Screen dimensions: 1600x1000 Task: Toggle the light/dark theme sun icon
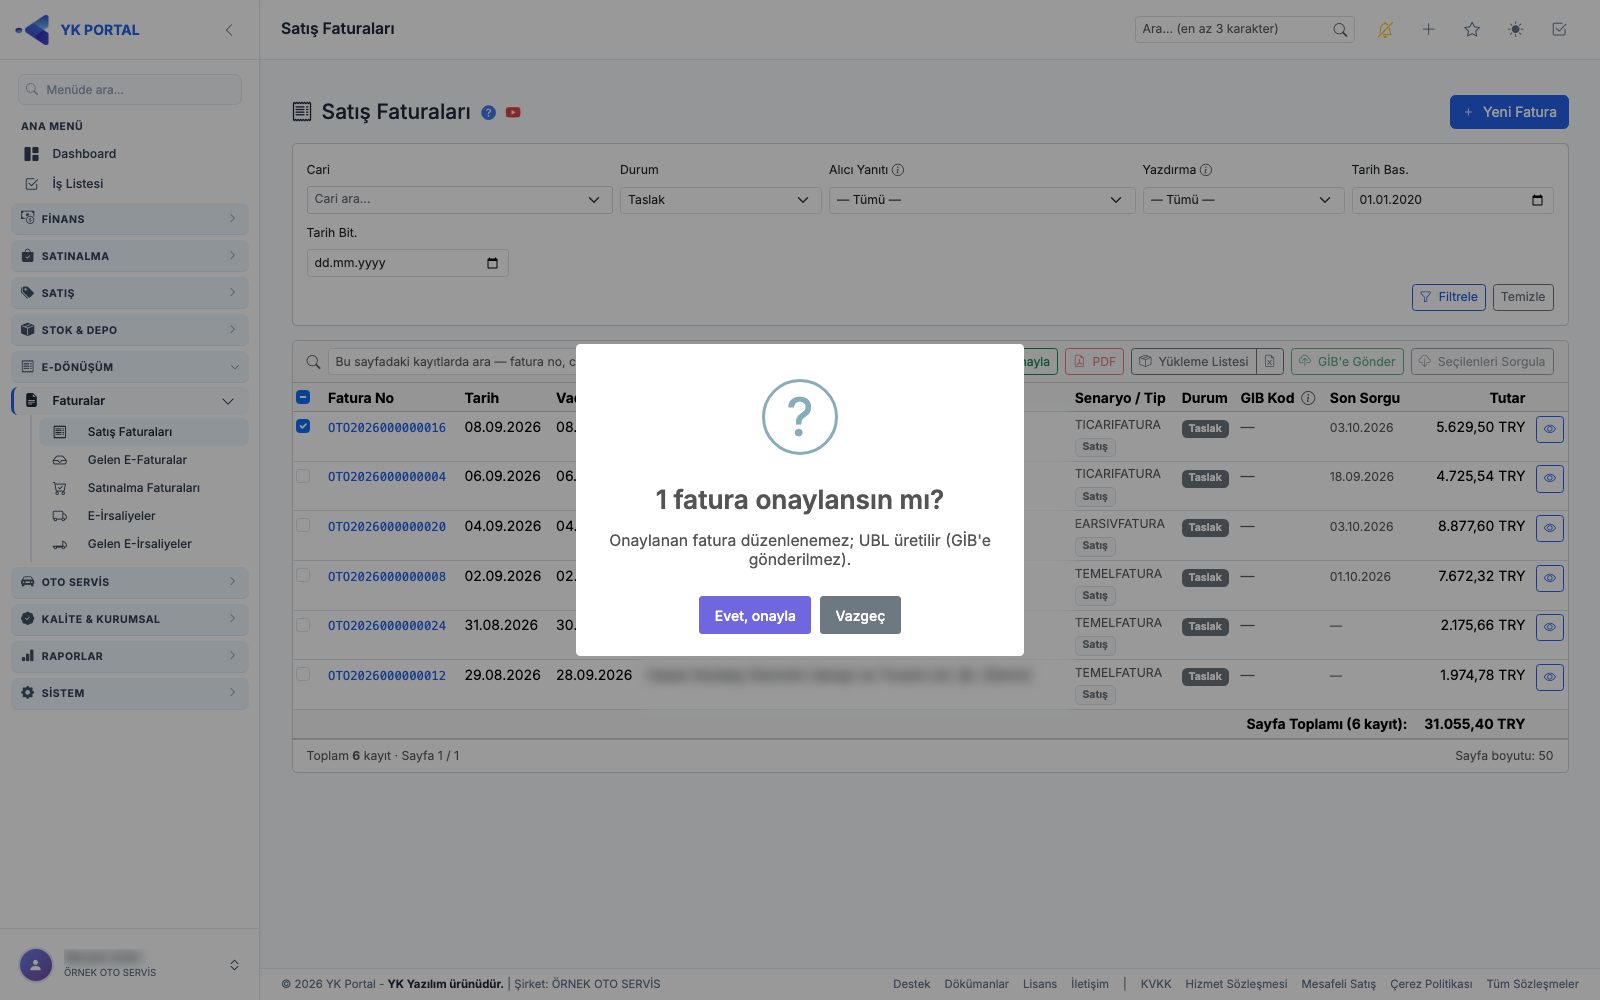point(1516,30)
